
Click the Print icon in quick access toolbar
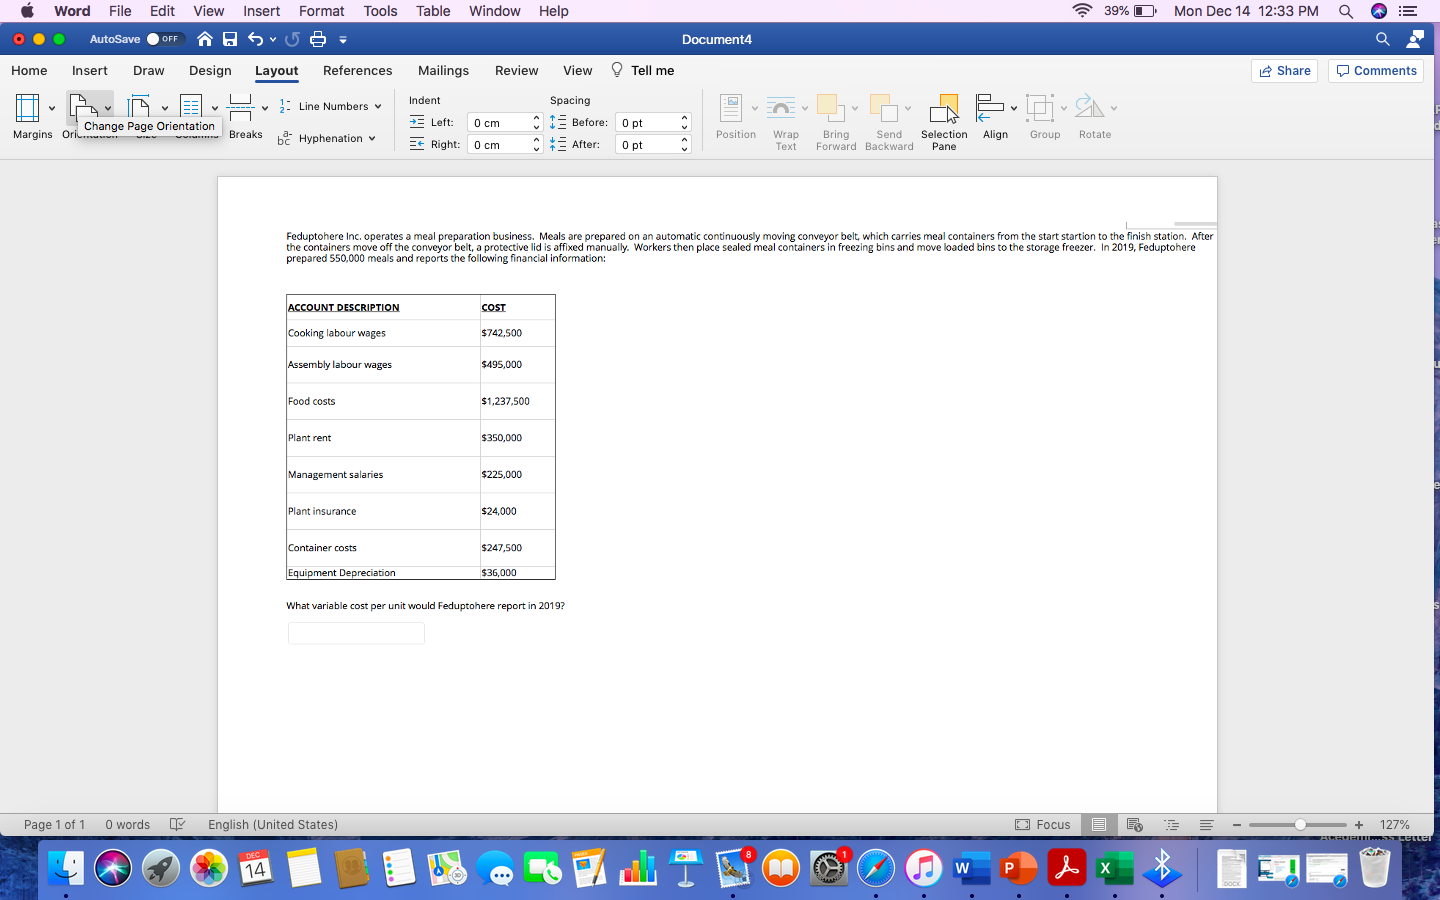[x=316, y=39]
